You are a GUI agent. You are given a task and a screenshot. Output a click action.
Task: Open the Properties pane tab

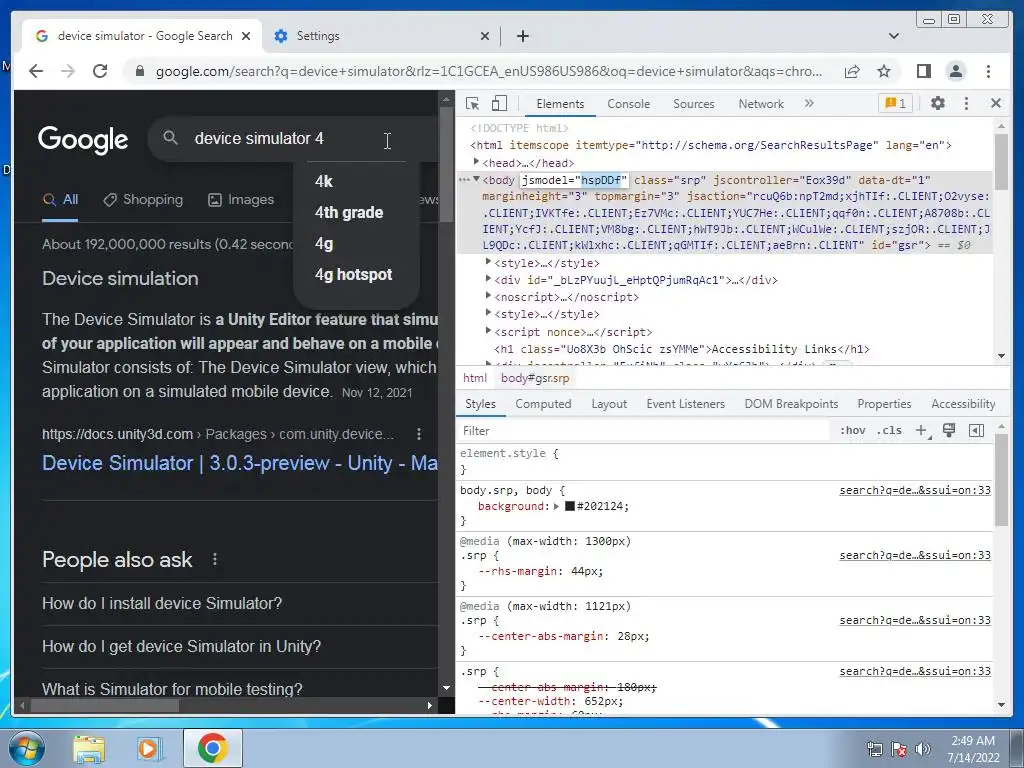click(x=884, y=404)
